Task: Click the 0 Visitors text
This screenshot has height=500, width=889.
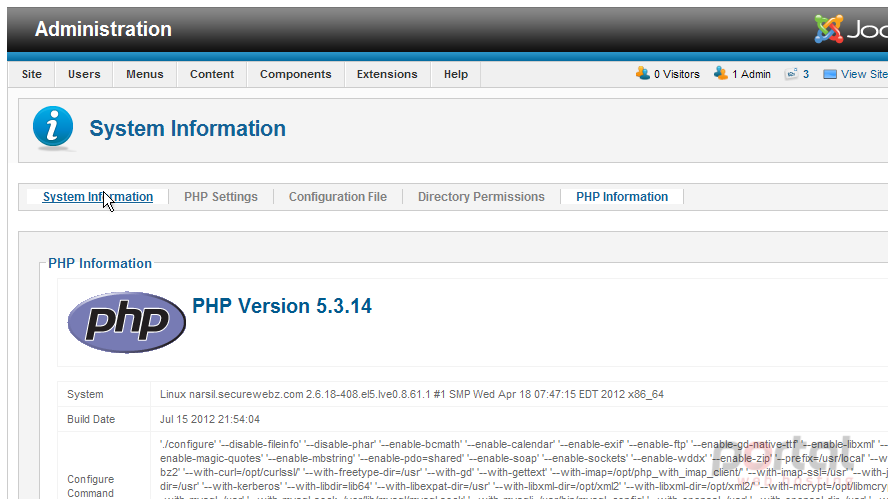Action: [x=676, y=74]
